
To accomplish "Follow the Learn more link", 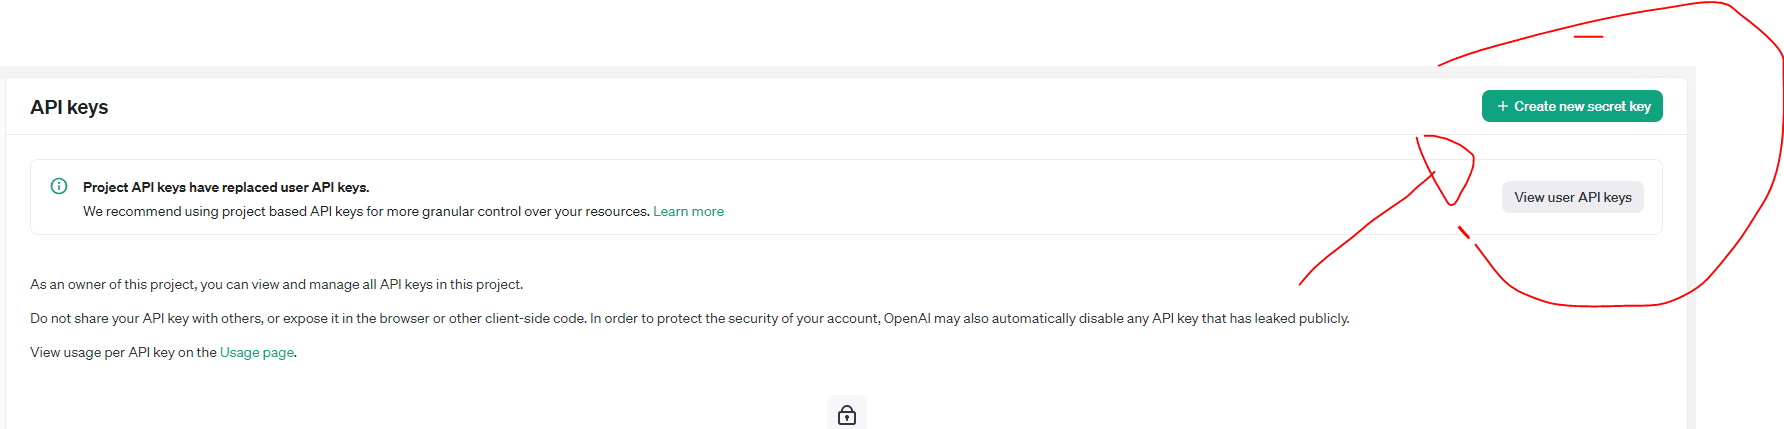I will 688,211.
